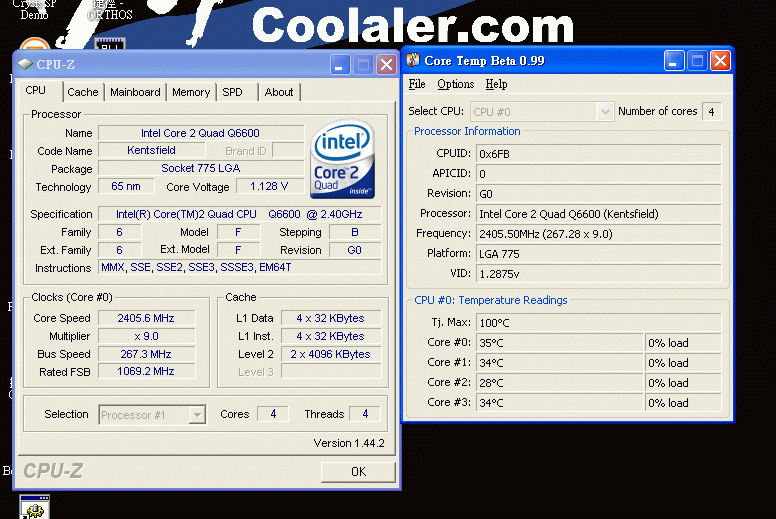This screenshot has width=776, height=519.
Task: Click the Core #3 load value
Action: click(x=683, y=403)
